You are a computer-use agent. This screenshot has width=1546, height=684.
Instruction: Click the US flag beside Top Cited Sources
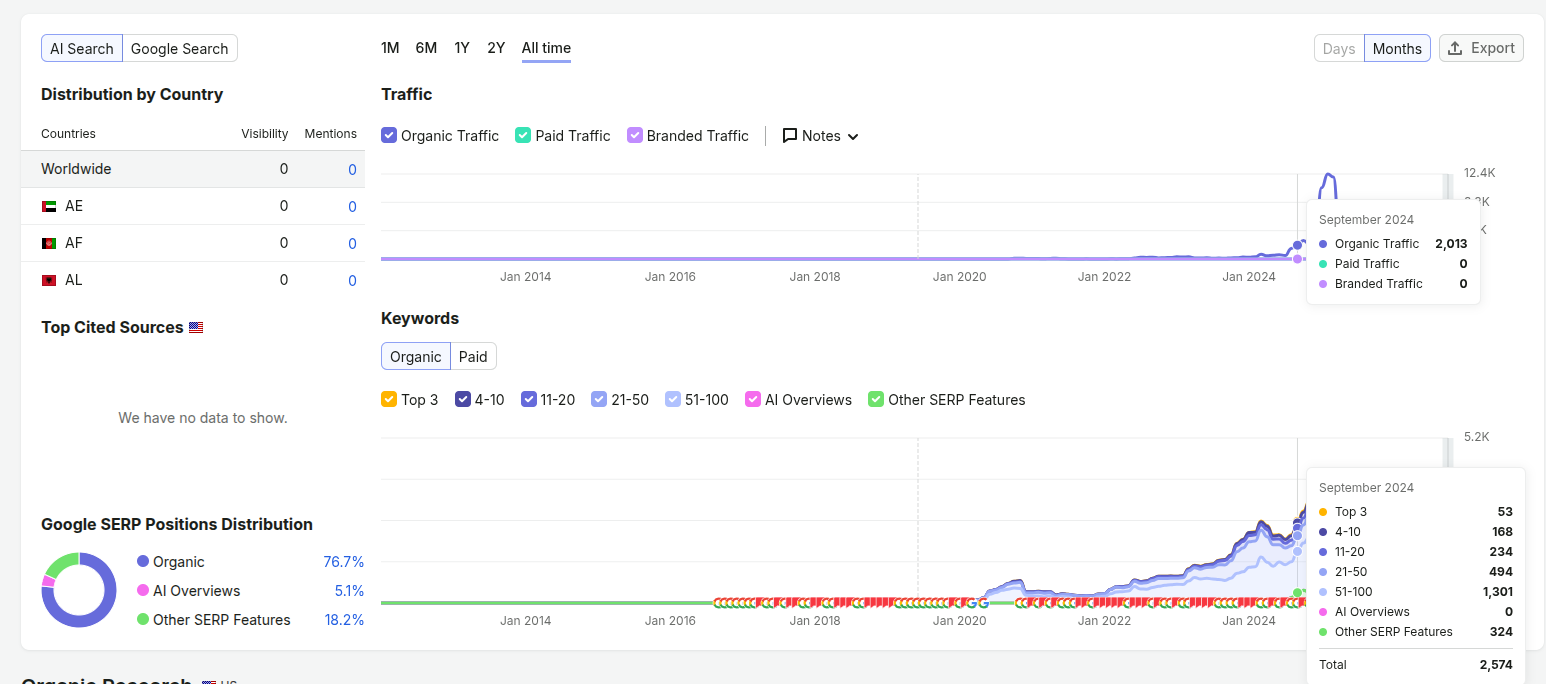196,328
